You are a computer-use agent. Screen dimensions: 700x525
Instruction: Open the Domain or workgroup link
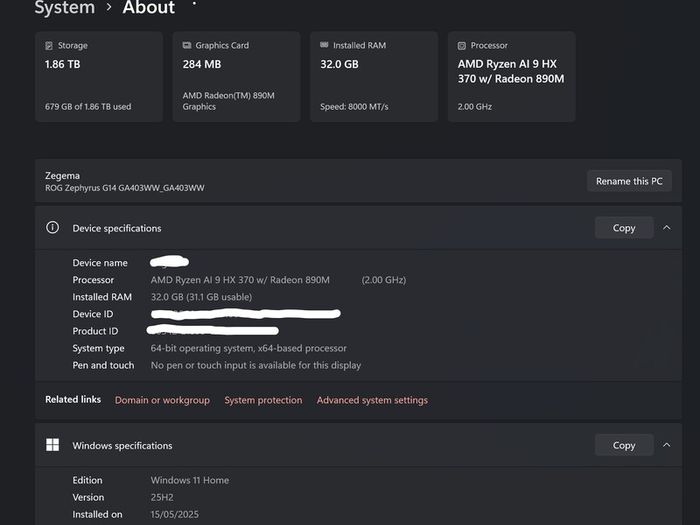pyautogui.click(x=162, y=400)
